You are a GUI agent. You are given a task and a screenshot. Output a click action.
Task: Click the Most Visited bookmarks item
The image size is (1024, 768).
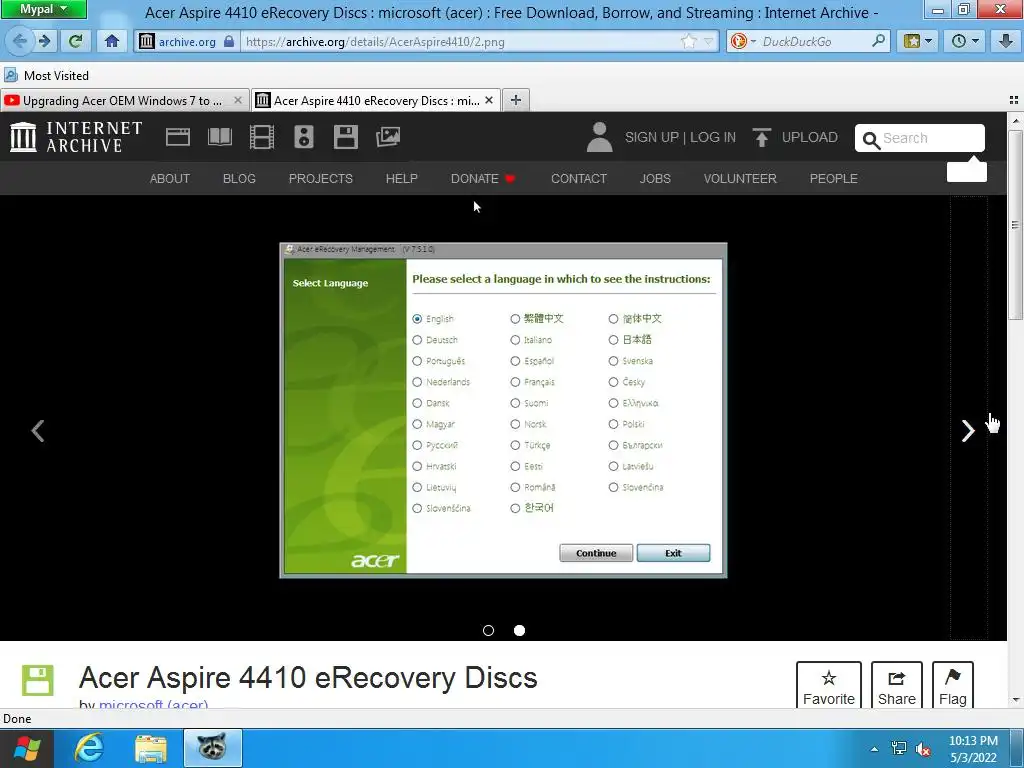(x=47, y=75)
